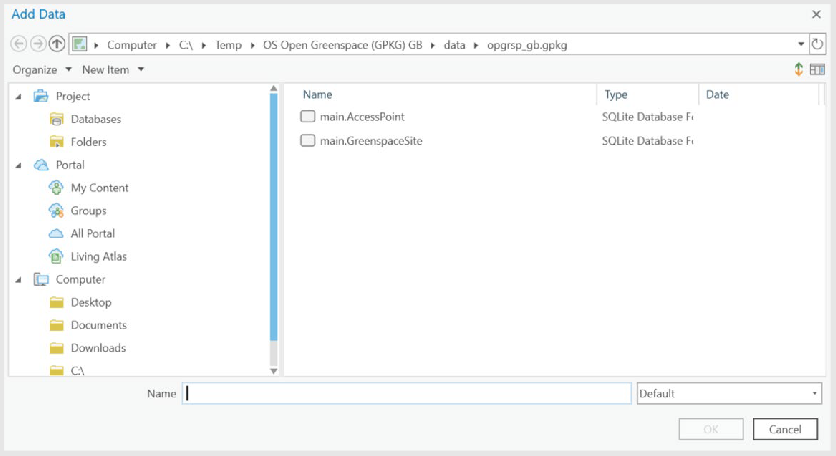Collapse the Portal tree node
The height and width of the screenshot is (456, 836).
[19, 165]
